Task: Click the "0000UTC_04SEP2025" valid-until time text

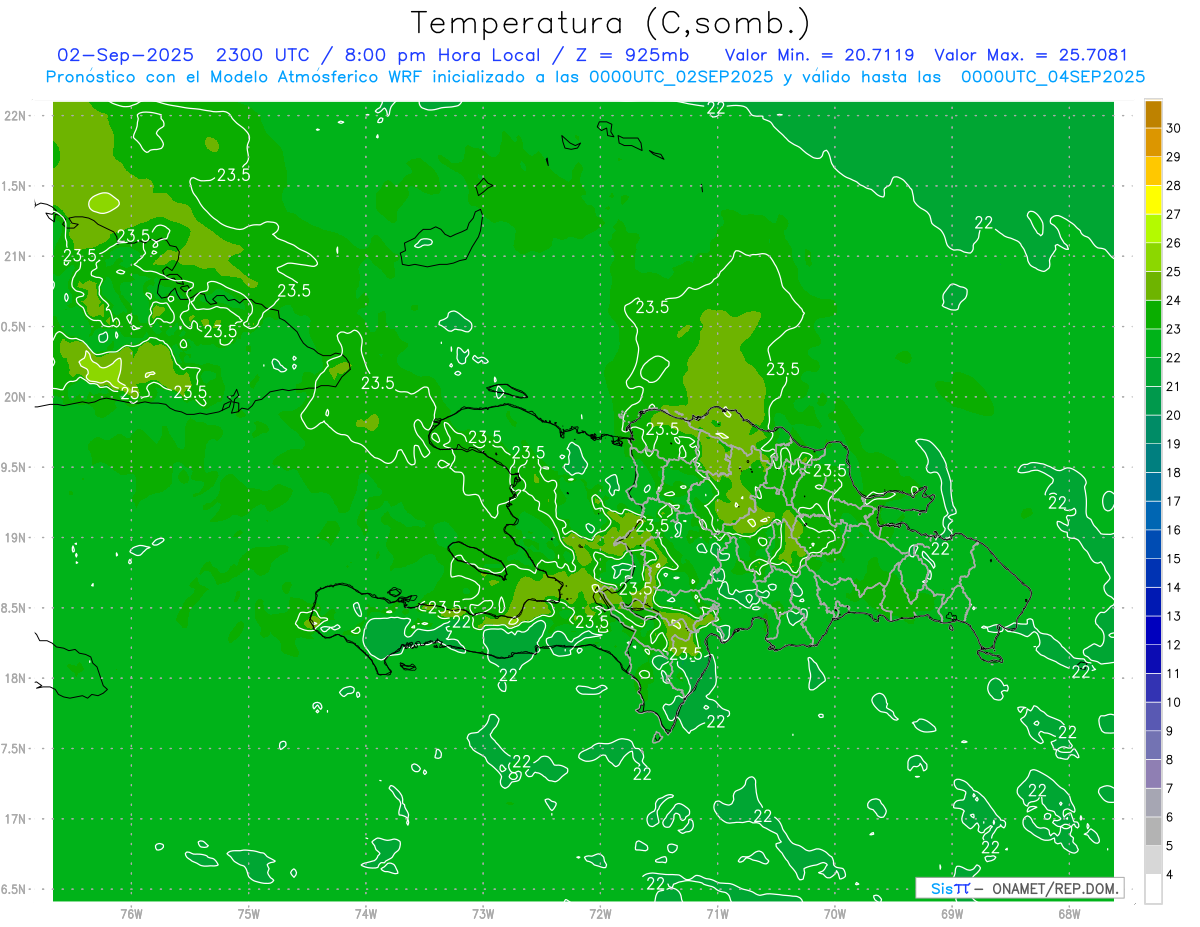Action: [1053, 77]
